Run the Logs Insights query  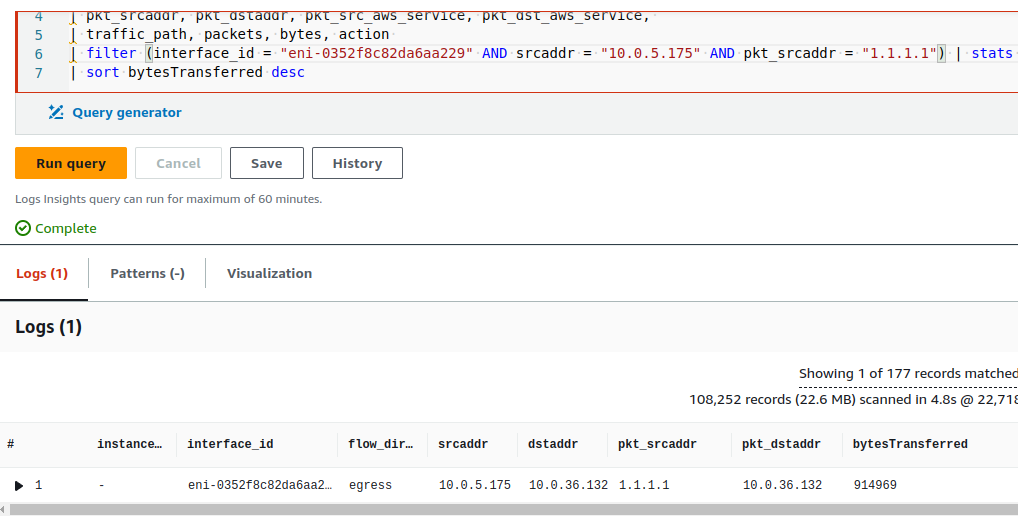(x=71, y=163)
